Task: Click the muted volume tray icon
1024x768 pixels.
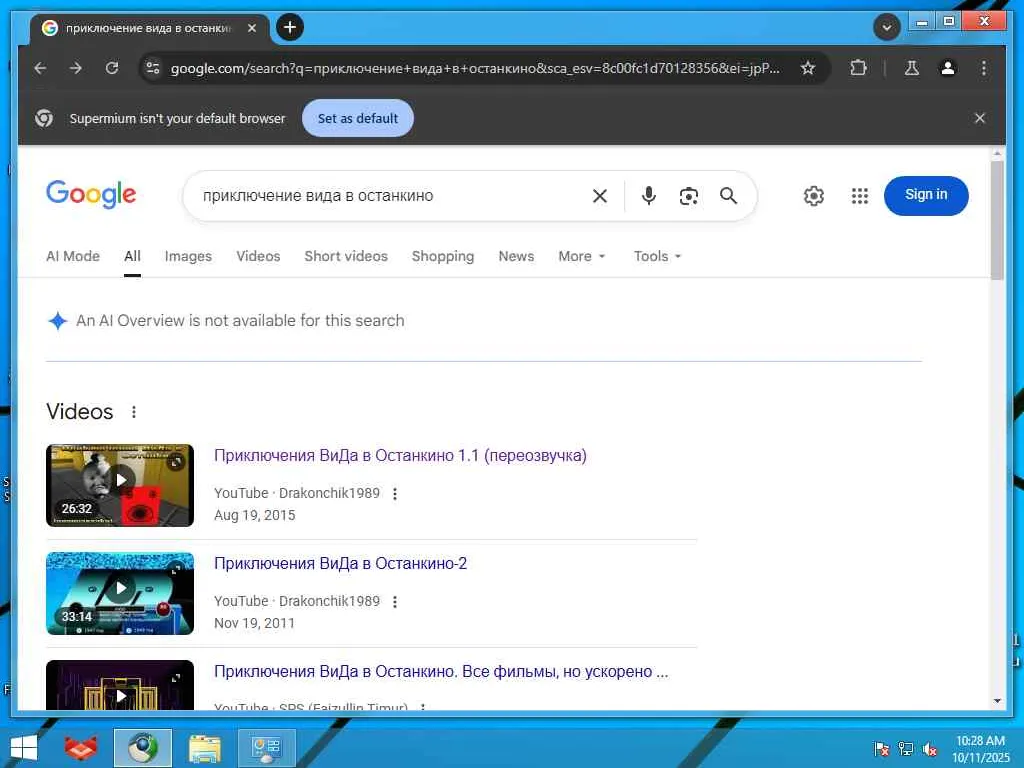Action: 930,748
